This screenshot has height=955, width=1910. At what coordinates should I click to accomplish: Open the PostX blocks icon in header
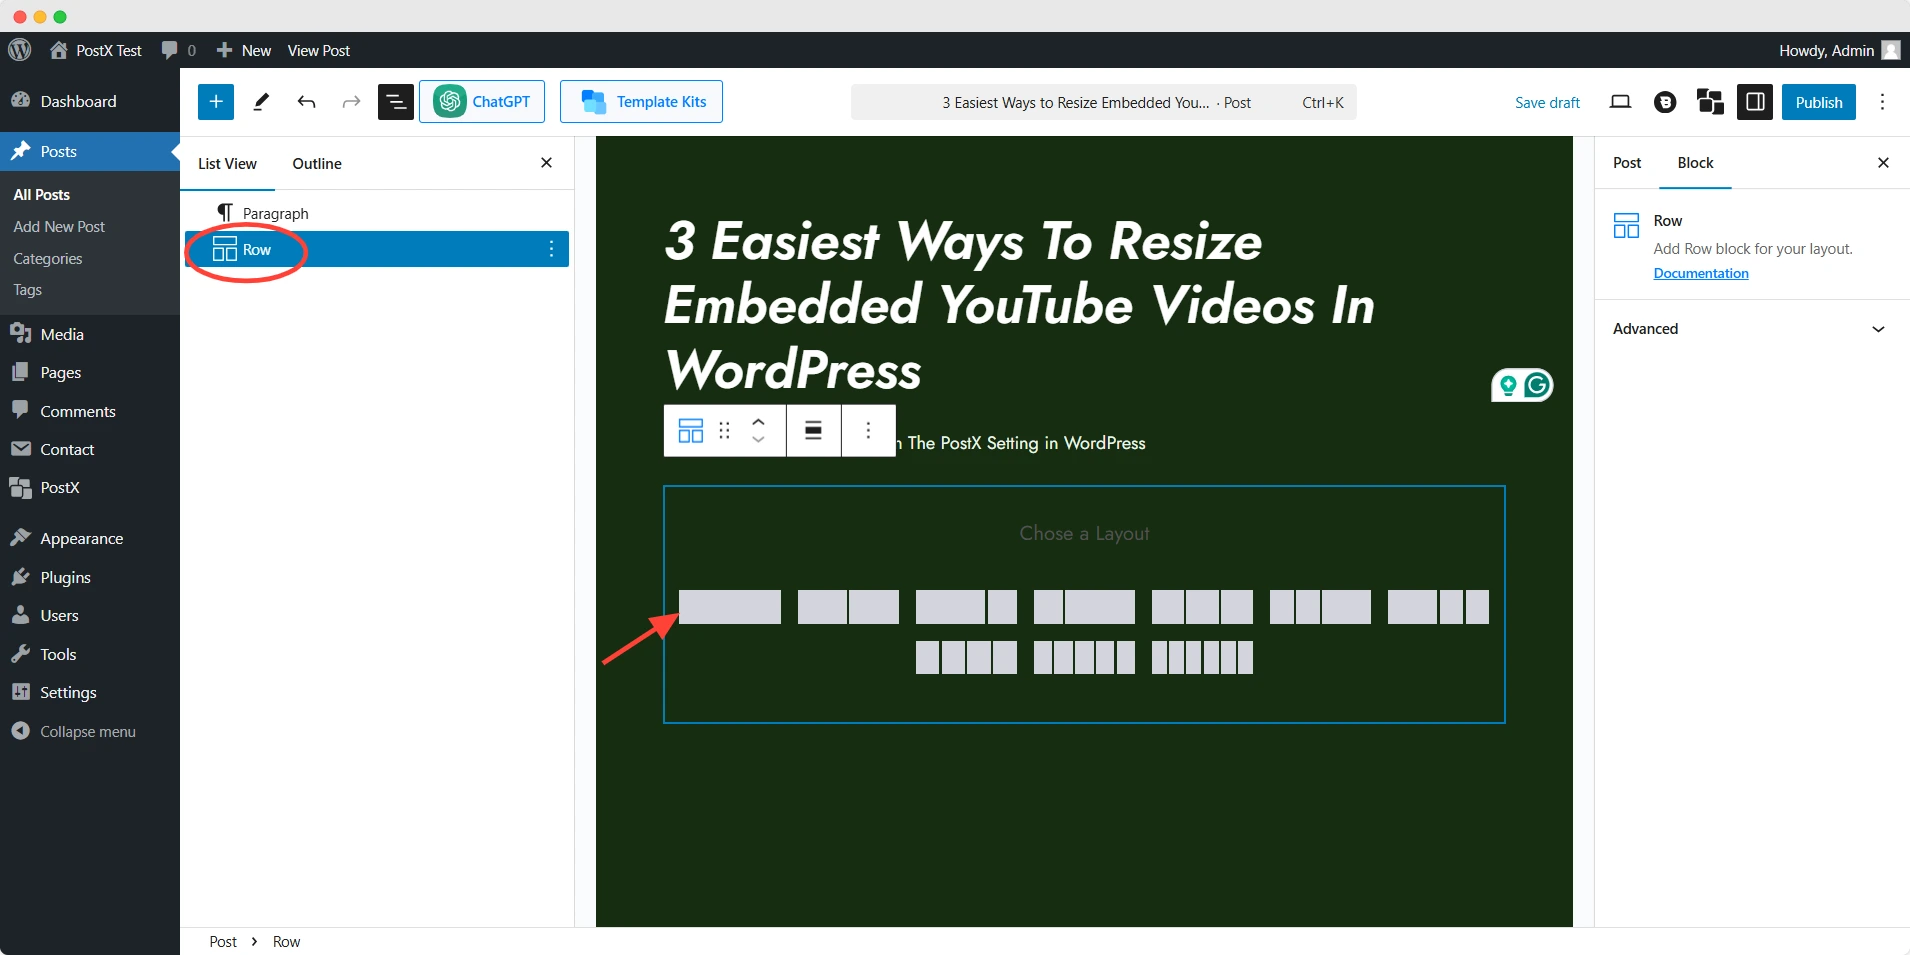click(x=1710, y=102)
